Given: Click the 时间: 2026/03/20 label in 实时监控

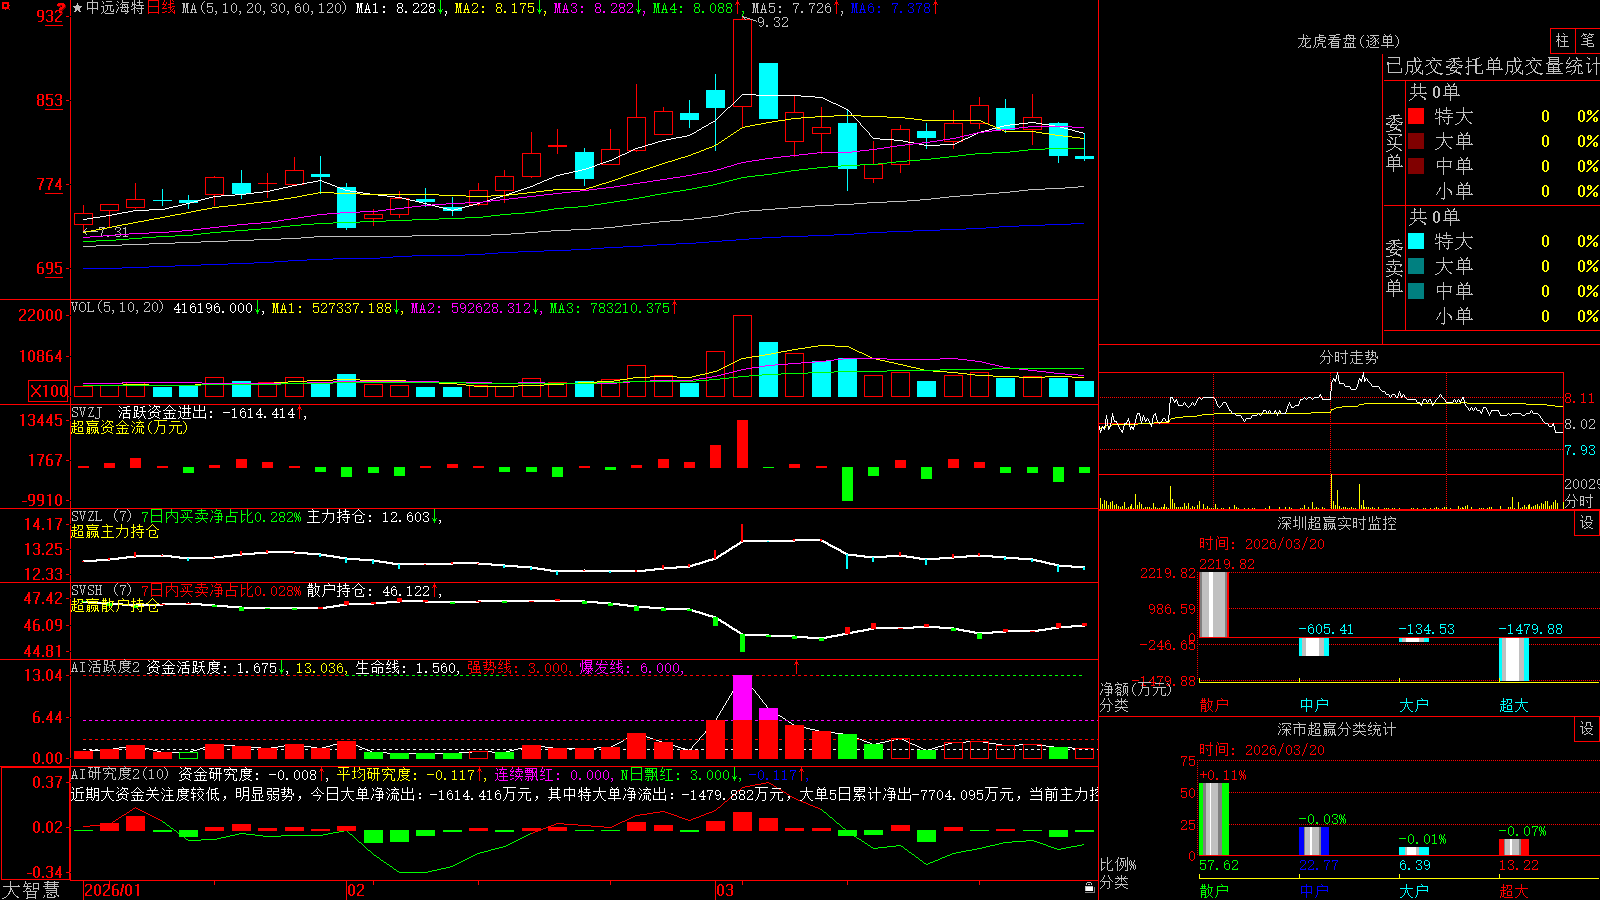Looking at the screenshot, I should click(1262, 544).
